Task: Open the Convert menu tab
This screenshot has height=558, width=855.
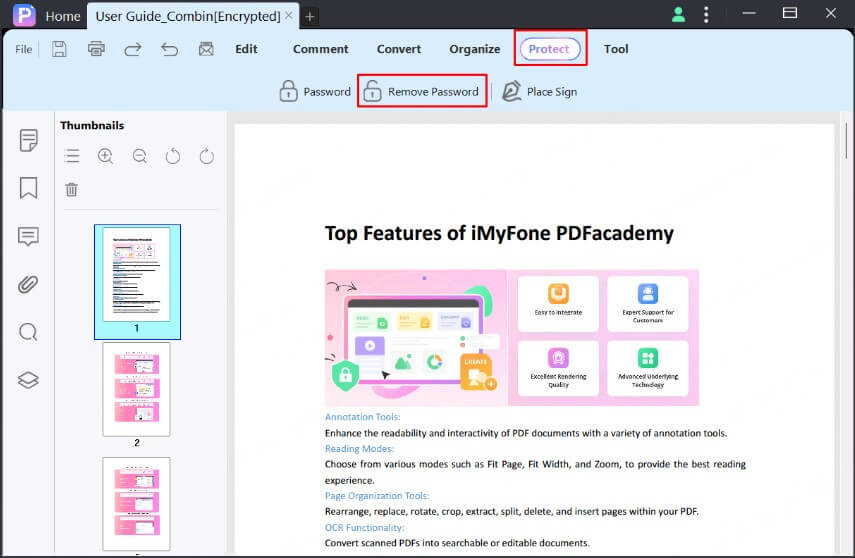Action: [x=399, y=49]
